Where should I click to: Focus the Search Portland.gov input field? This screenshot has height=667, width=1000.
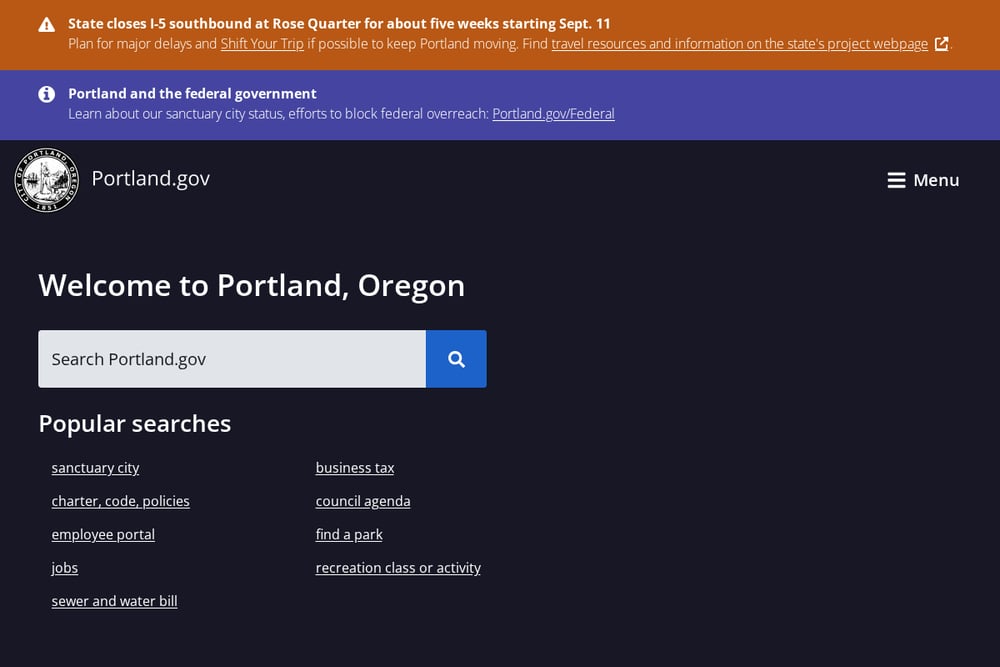coord(232,359)
